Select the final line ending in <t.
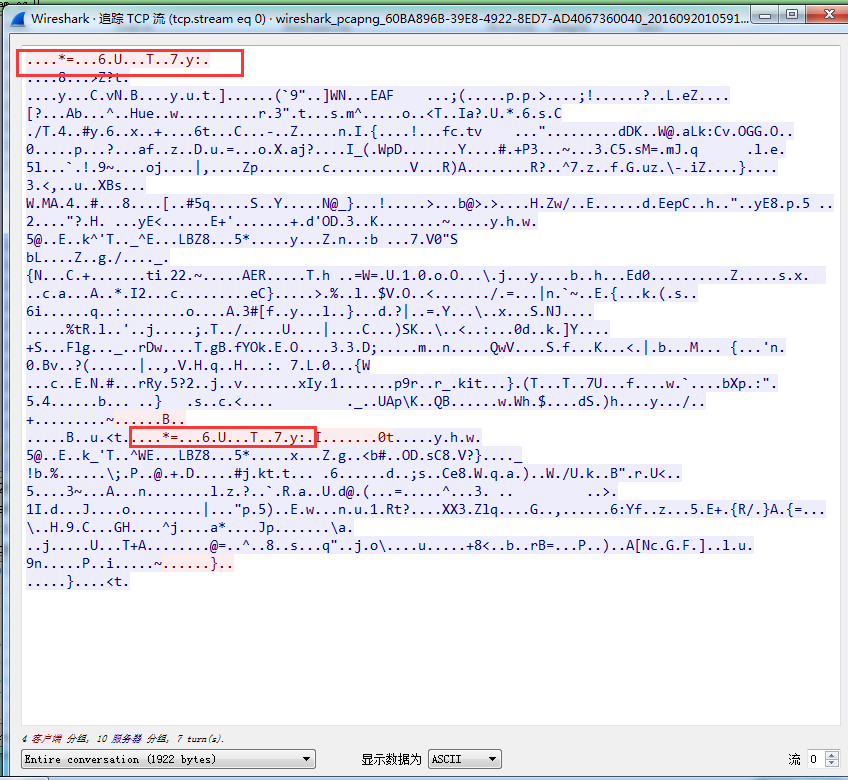 point(78,582)
